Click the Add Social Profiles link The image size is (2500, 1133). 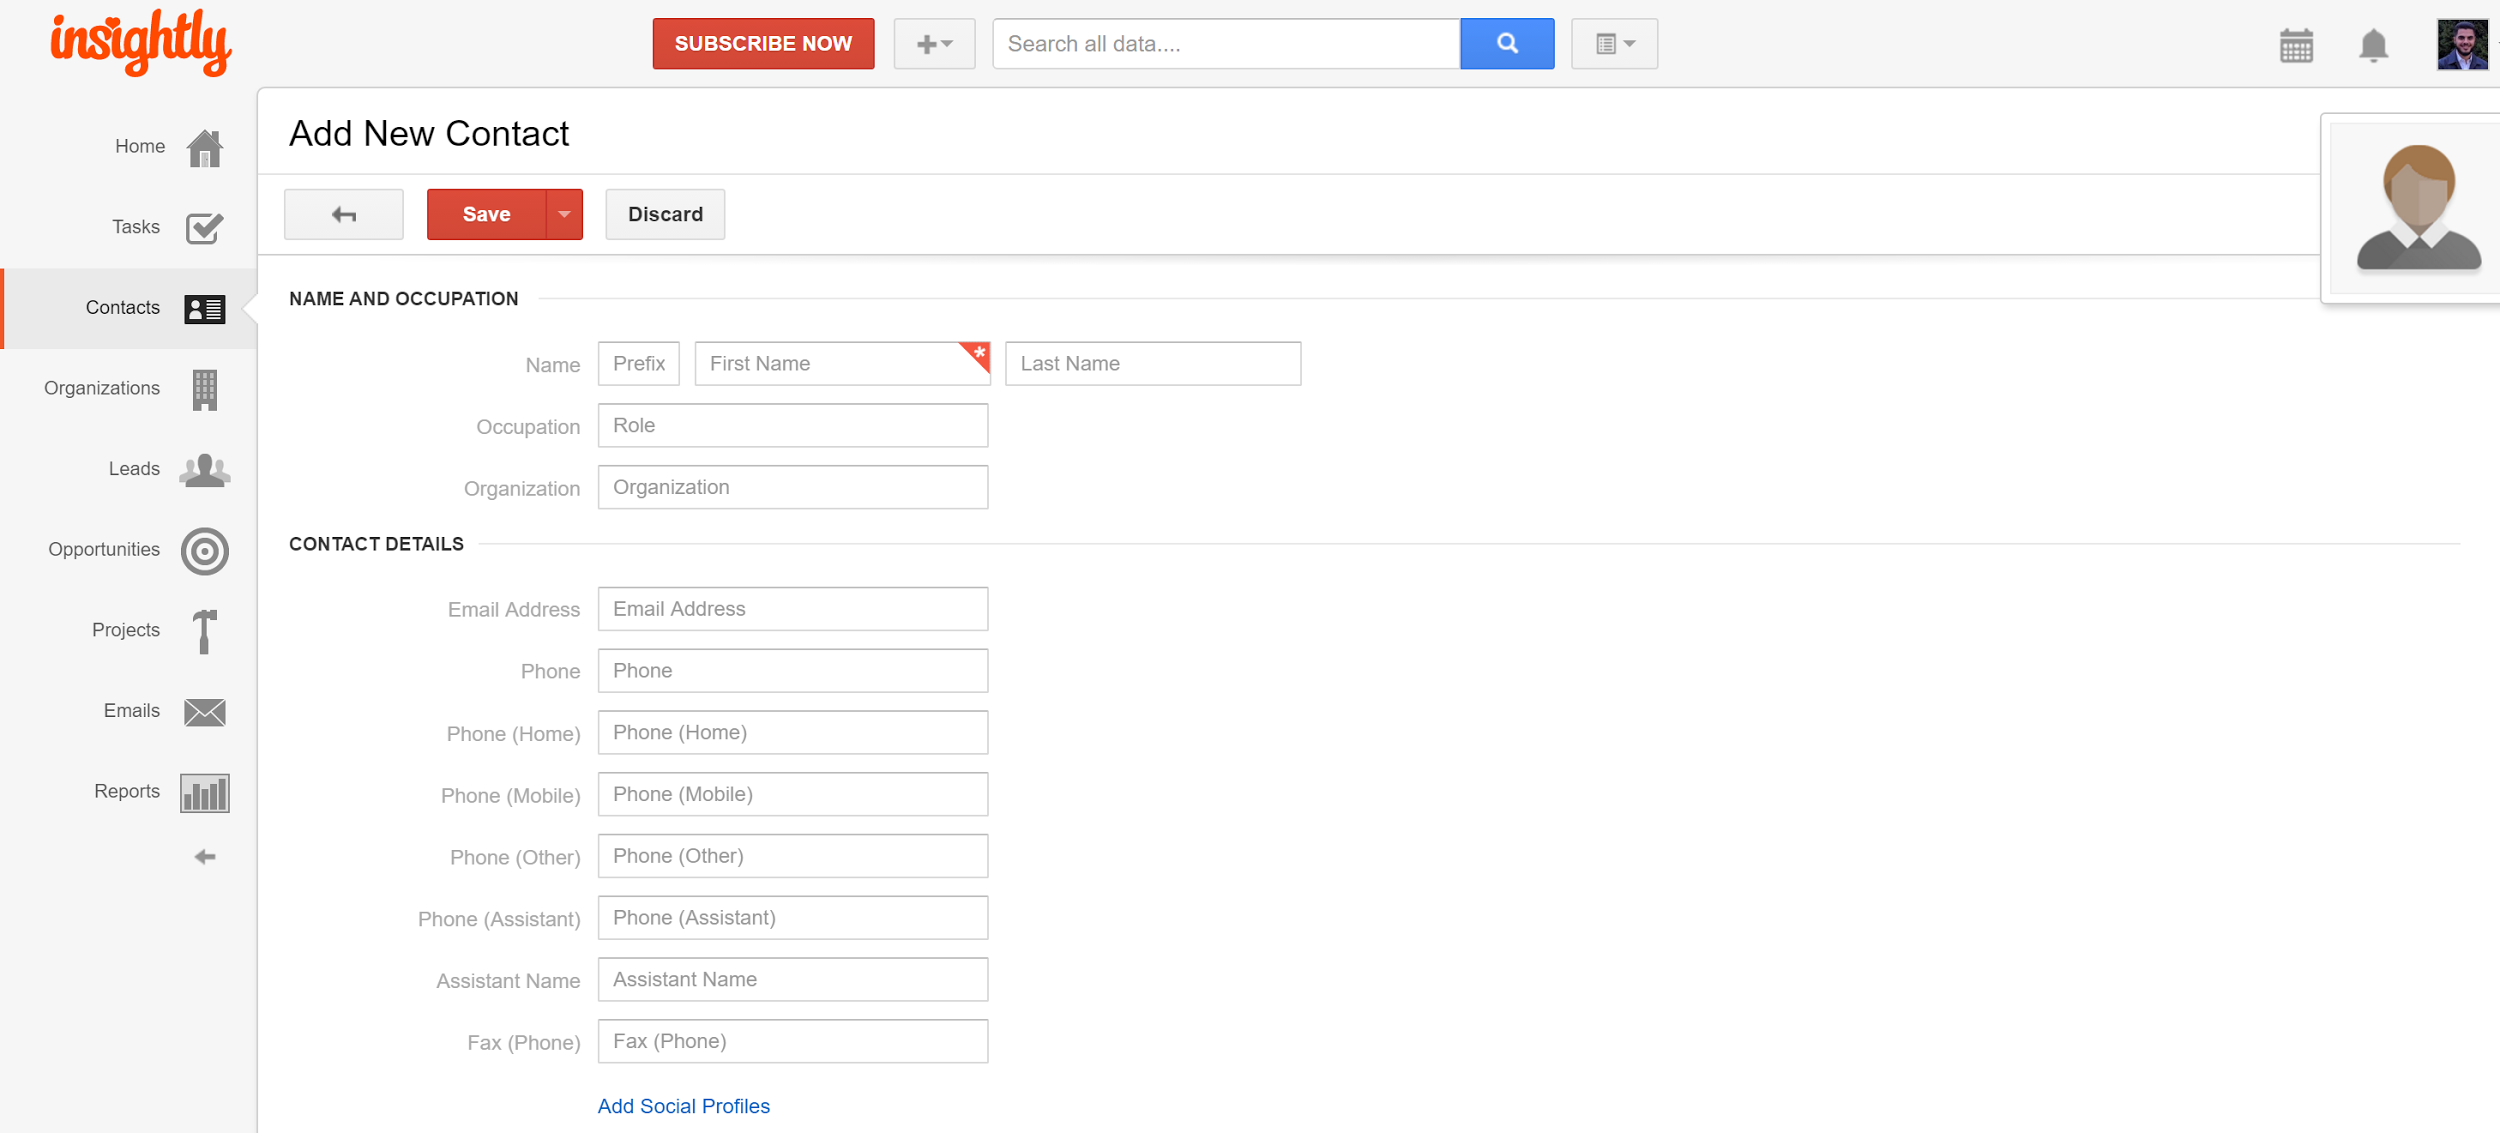click(x=683, y=1106)
